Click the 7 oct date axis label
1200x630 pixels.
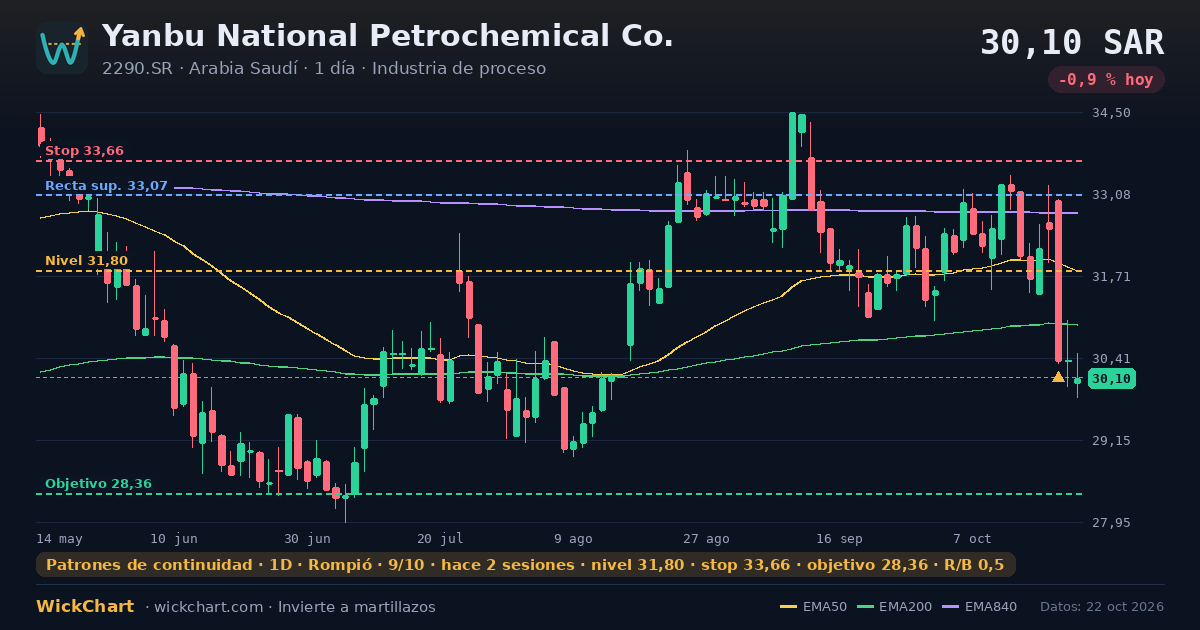972,538
